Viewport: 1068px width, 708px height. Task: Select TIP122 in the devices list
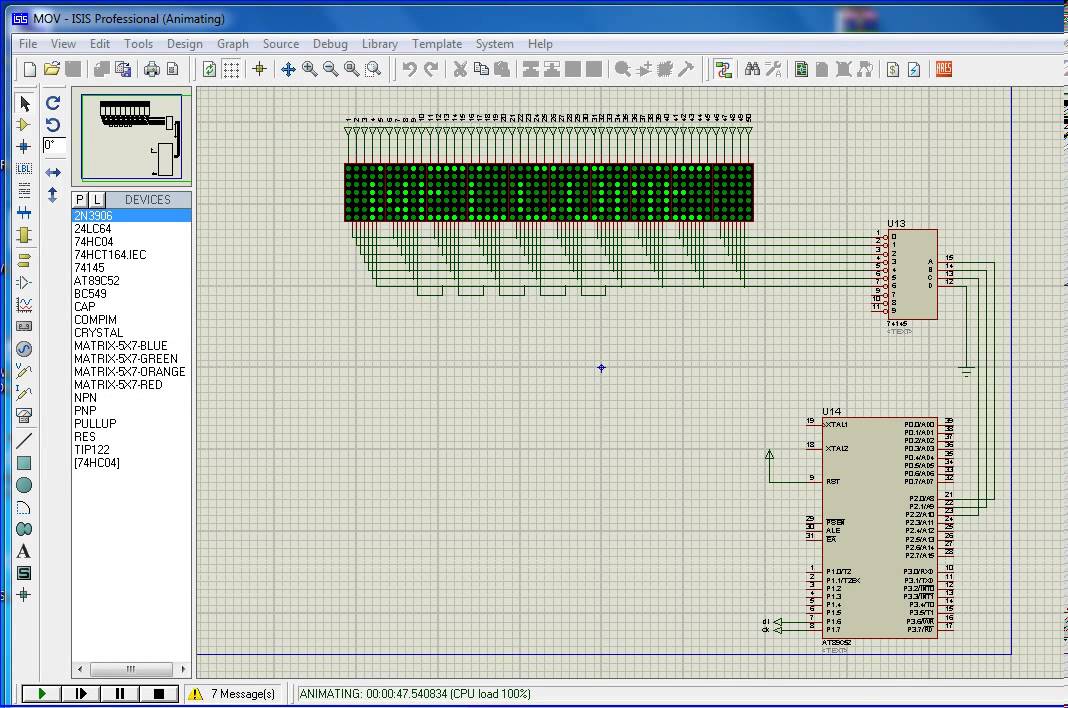[92, 450]
